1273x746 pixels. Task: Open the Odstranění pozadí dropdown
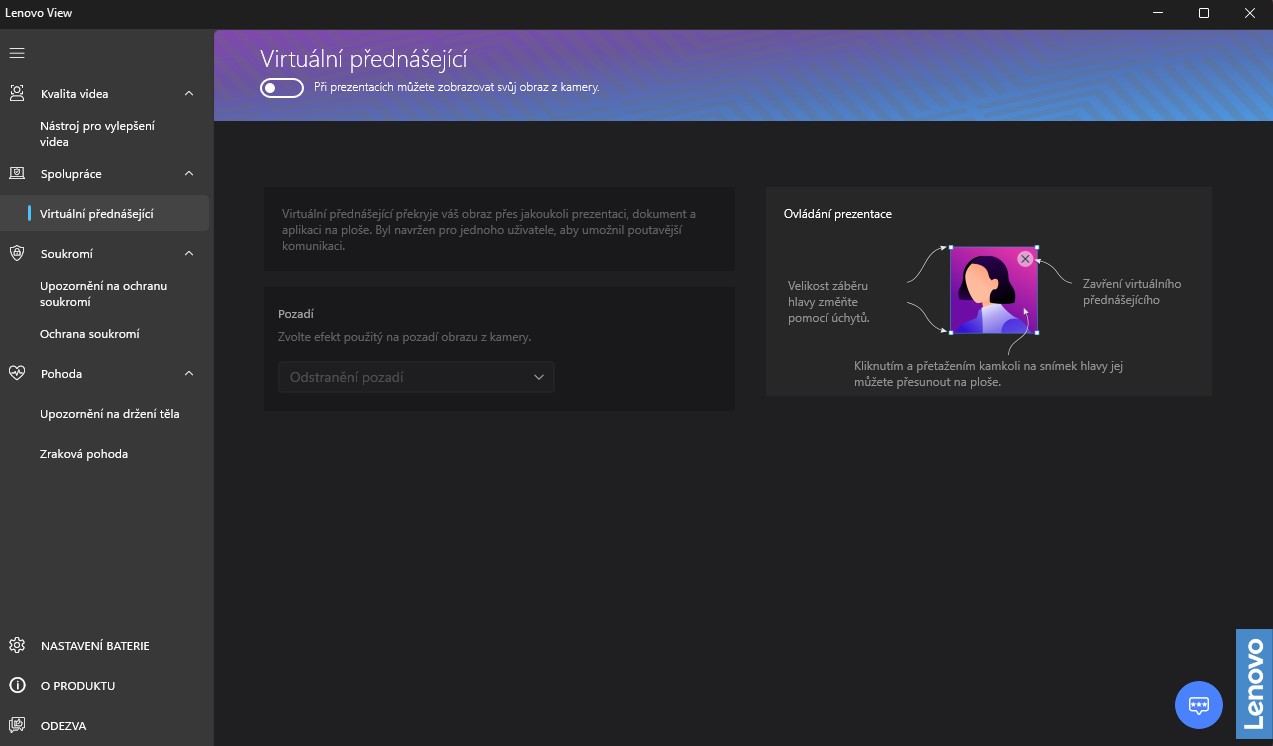click(416, 377)
